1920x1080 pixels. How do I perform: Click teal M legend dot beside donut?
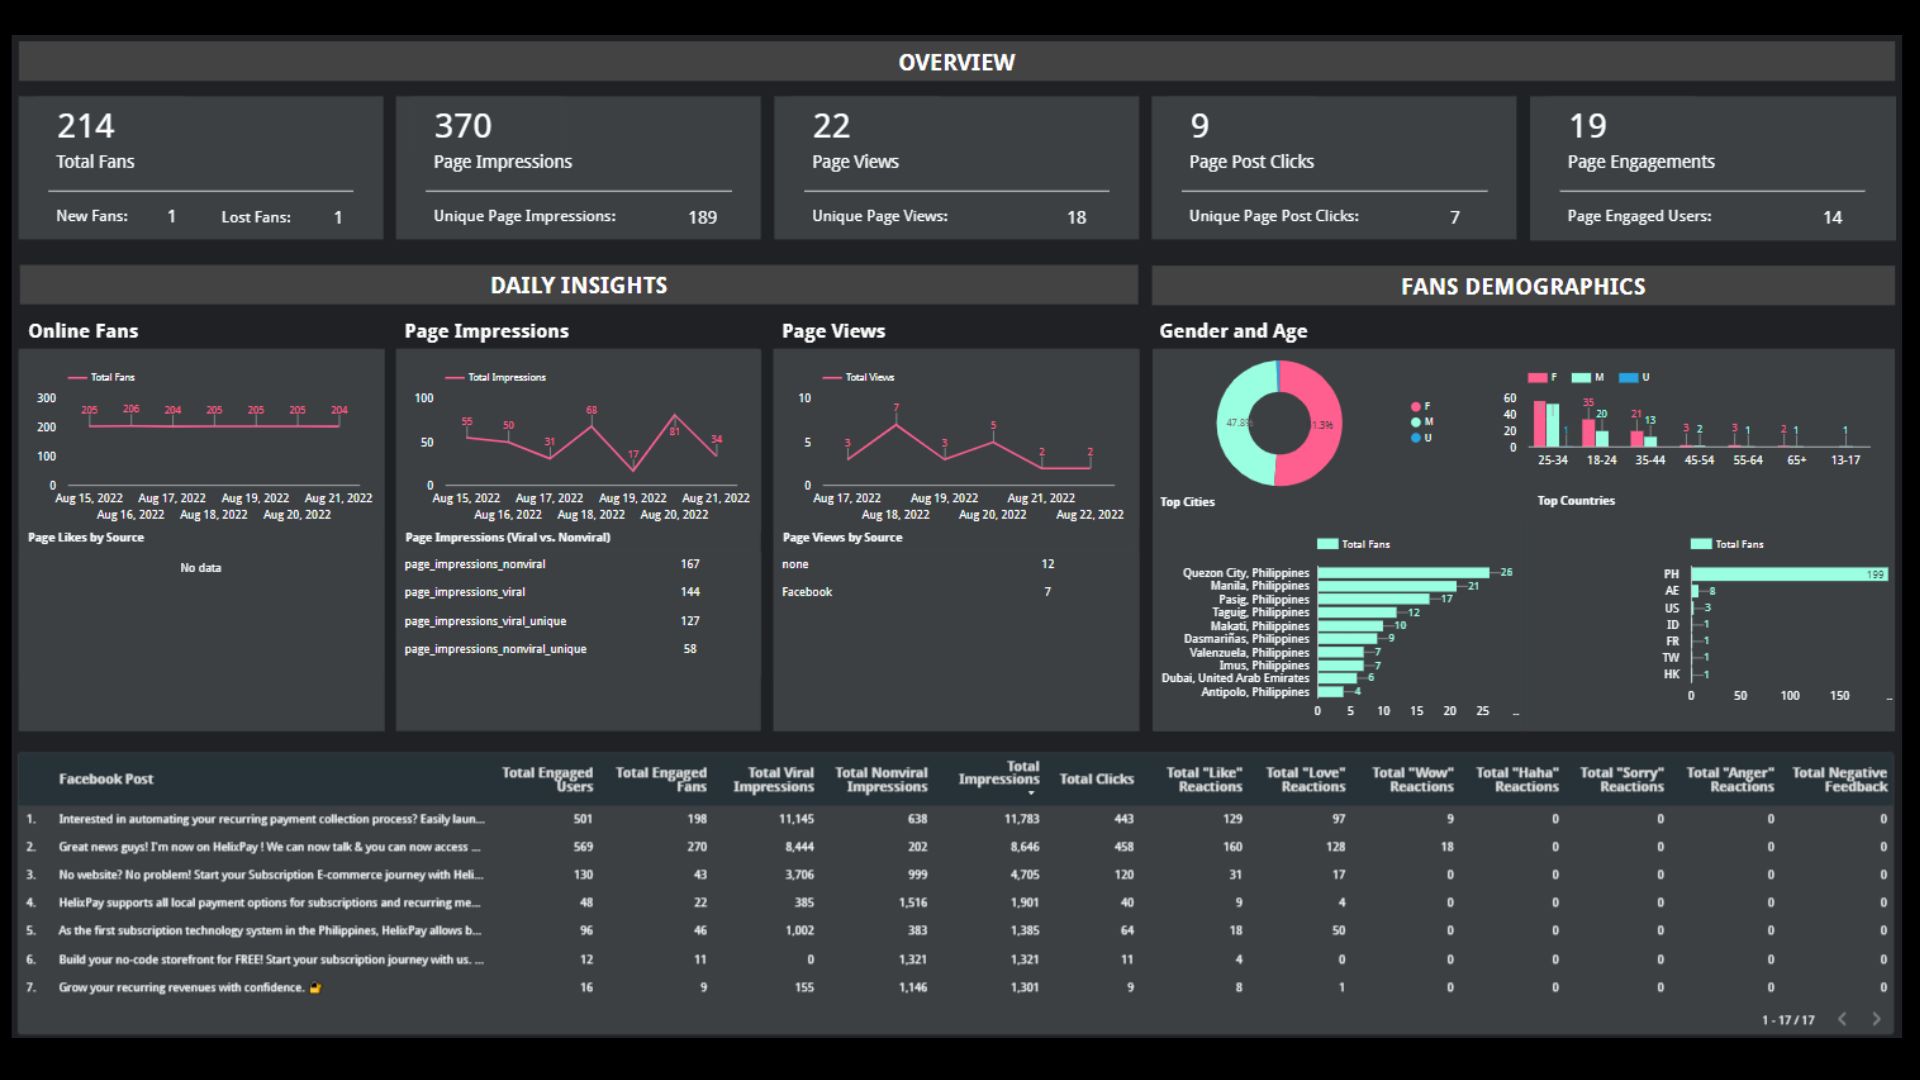pyautogui.click(x=1415, y=422)
